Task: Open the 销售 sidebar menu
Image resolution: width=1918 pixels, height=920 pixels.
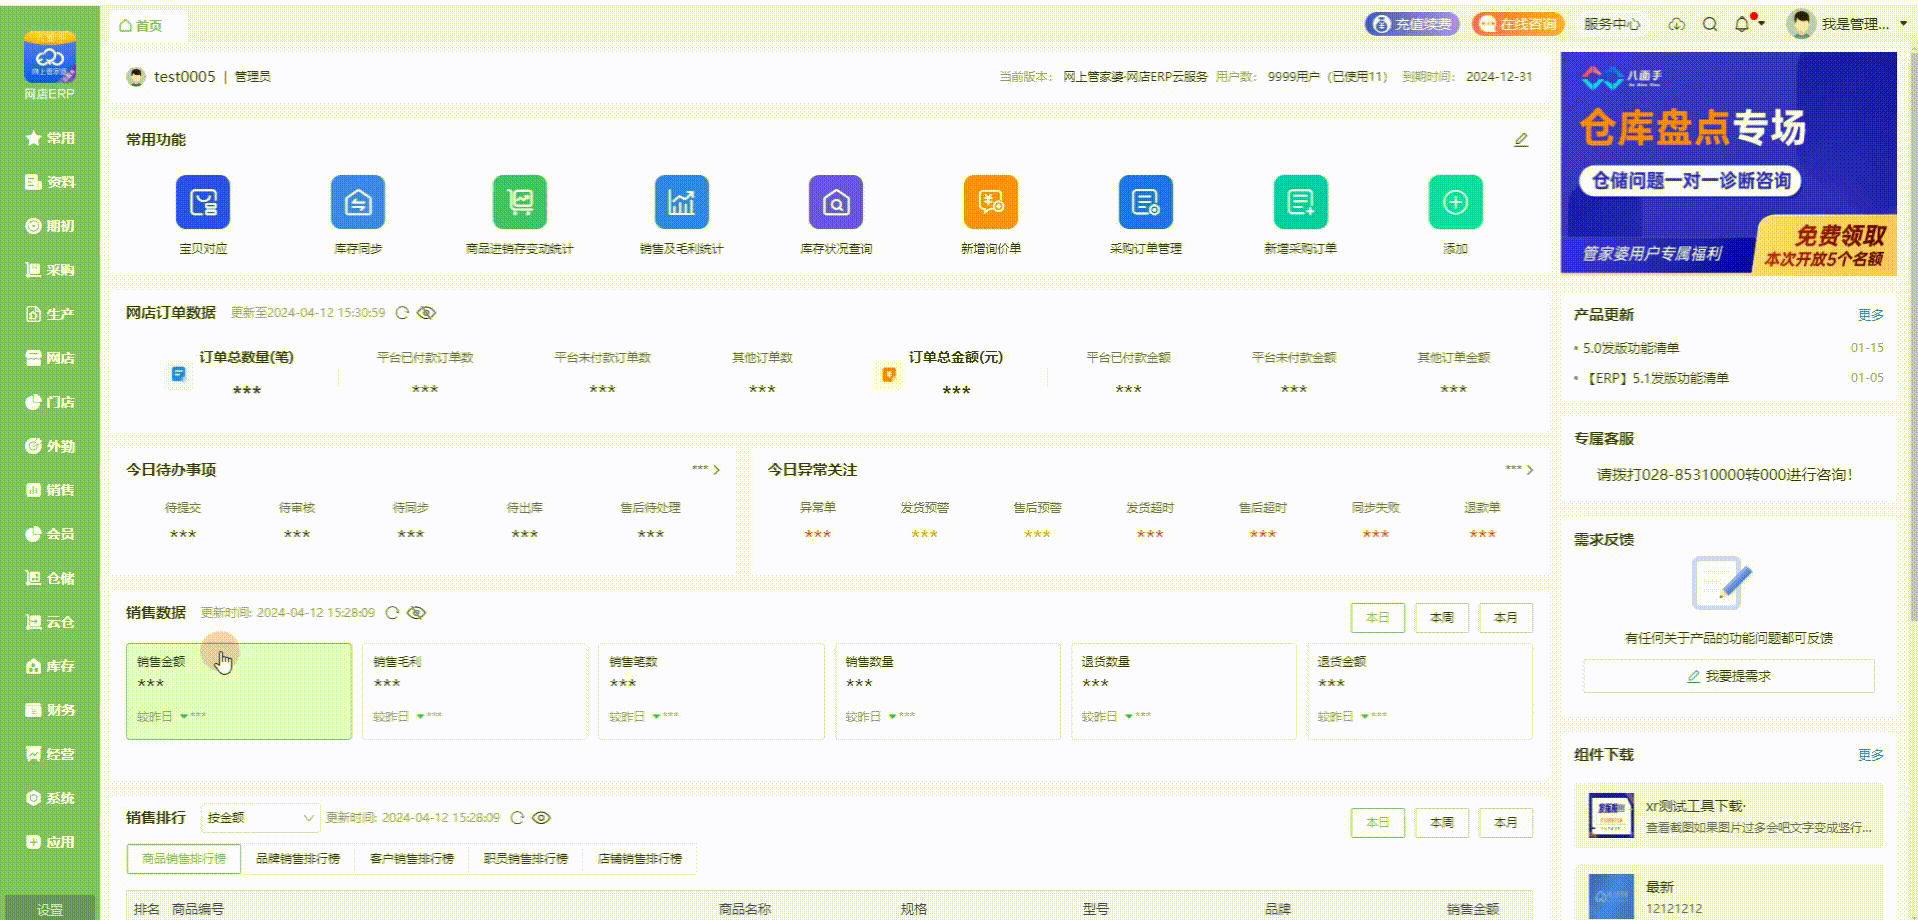Action: pos(50,490)
